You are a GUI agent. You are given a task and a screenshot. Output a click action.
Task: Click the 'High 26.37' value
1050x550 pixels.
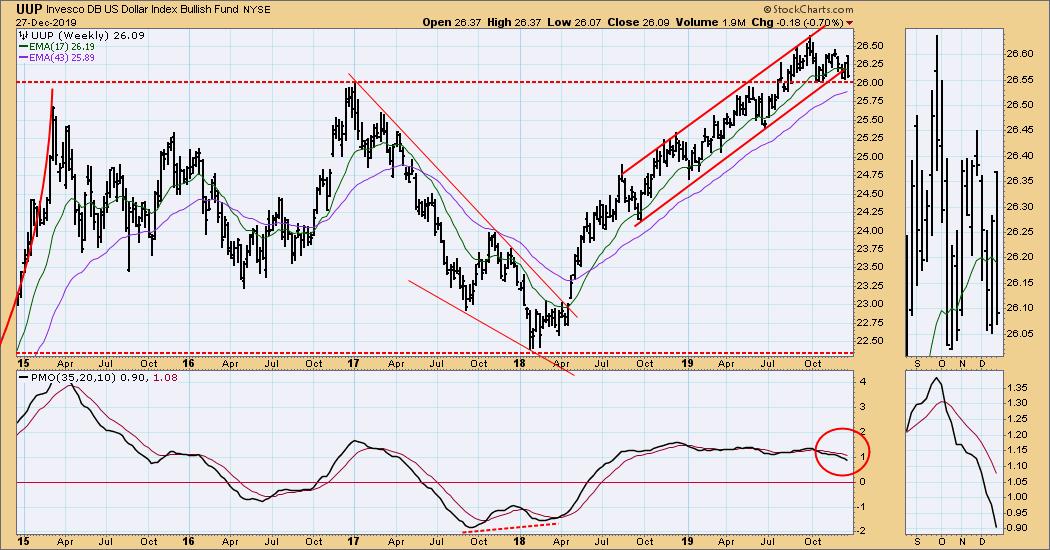[x=516, y=22]
